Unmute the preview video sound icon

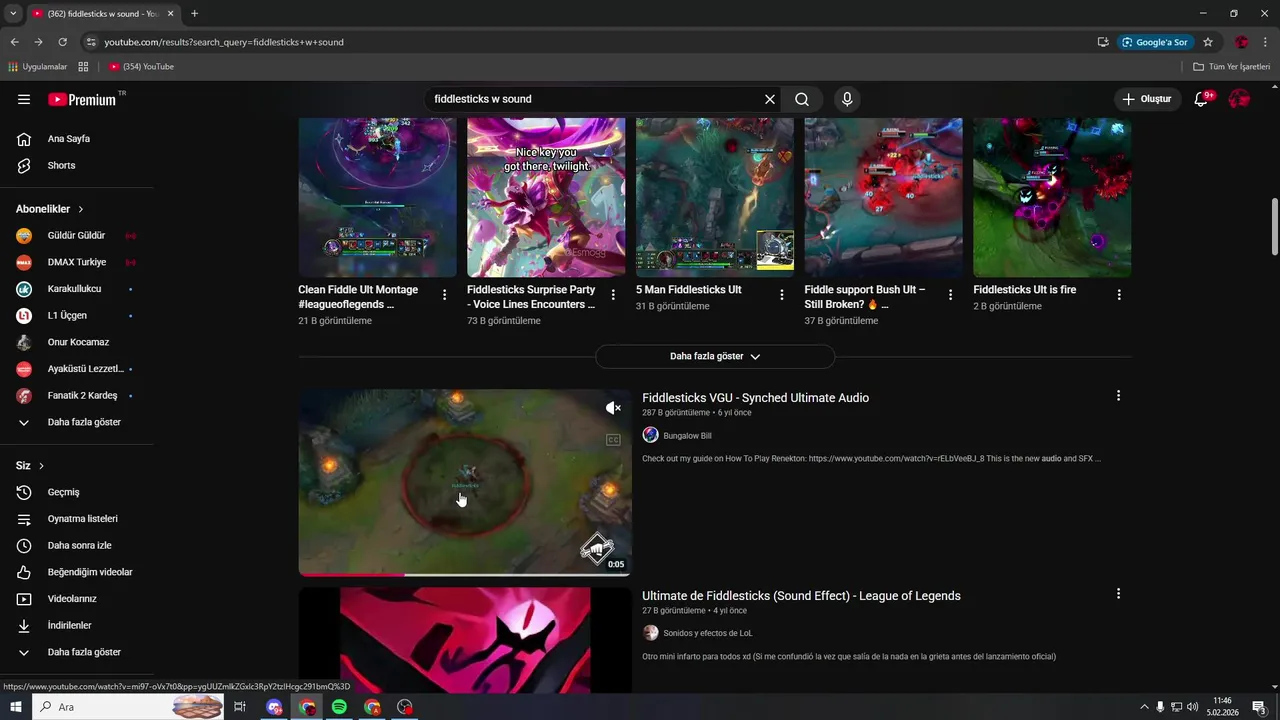(613, 408)
